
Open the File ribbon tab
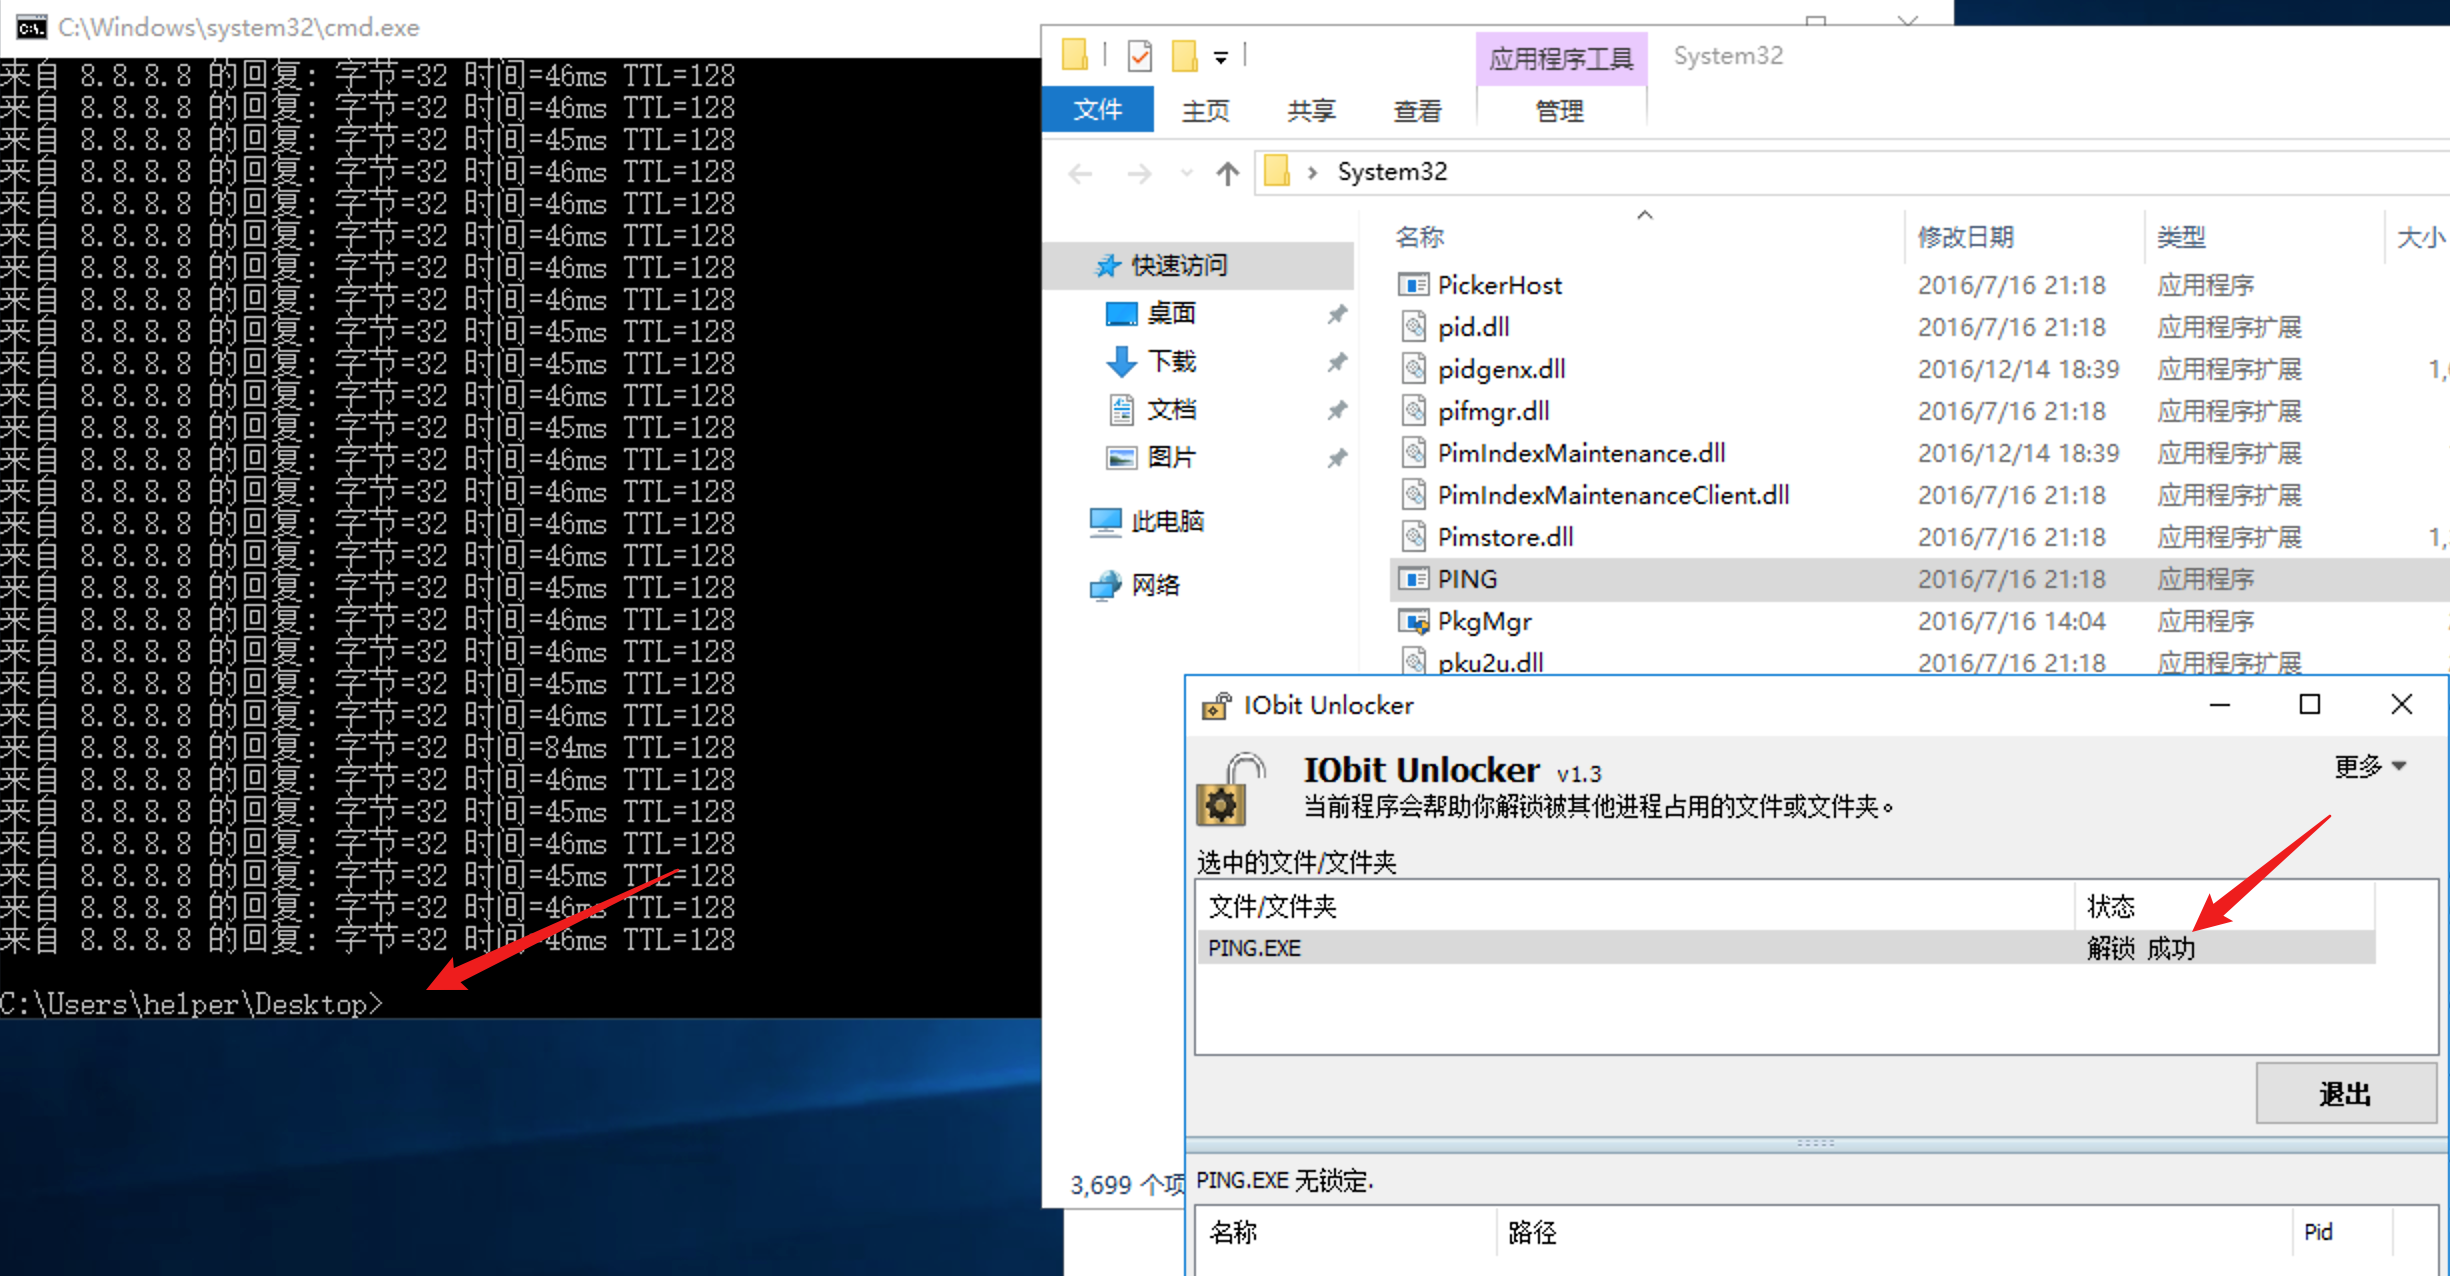[x=1097, y=110]
